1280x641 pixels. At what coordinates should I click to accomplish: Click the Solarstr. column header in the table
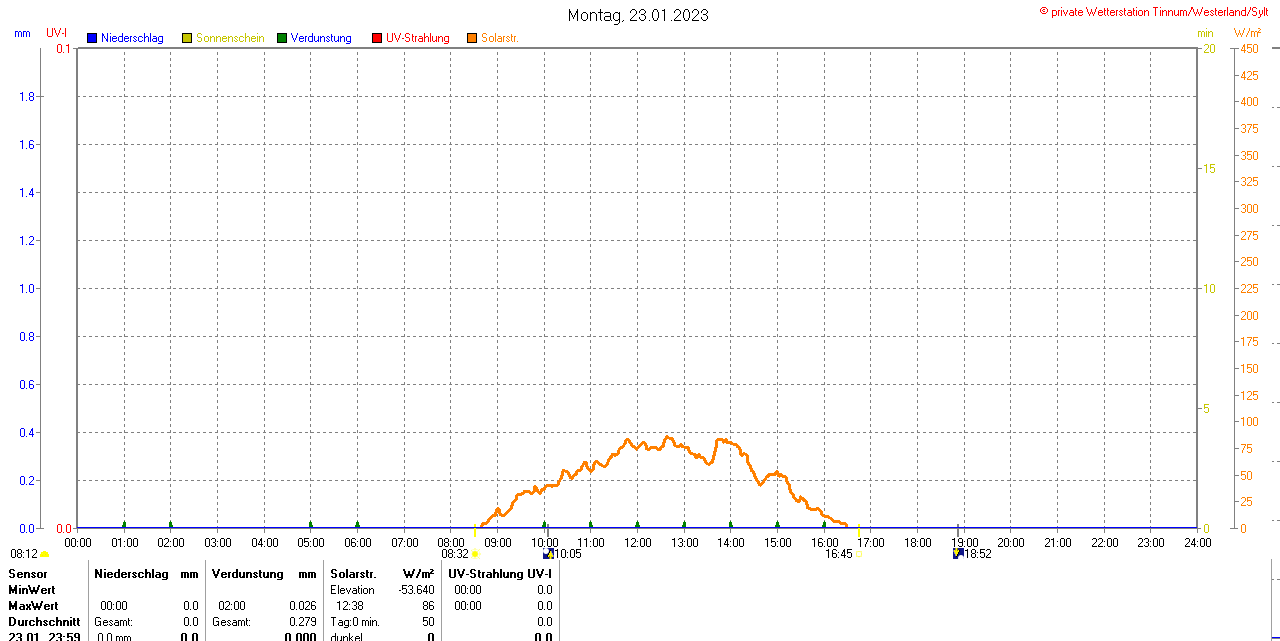353,573
